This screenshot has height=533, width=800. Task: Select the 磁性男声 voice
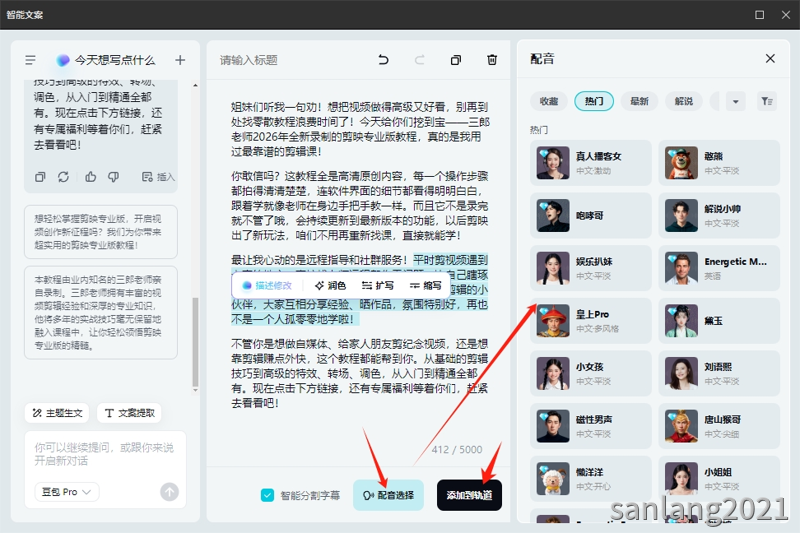591,425
